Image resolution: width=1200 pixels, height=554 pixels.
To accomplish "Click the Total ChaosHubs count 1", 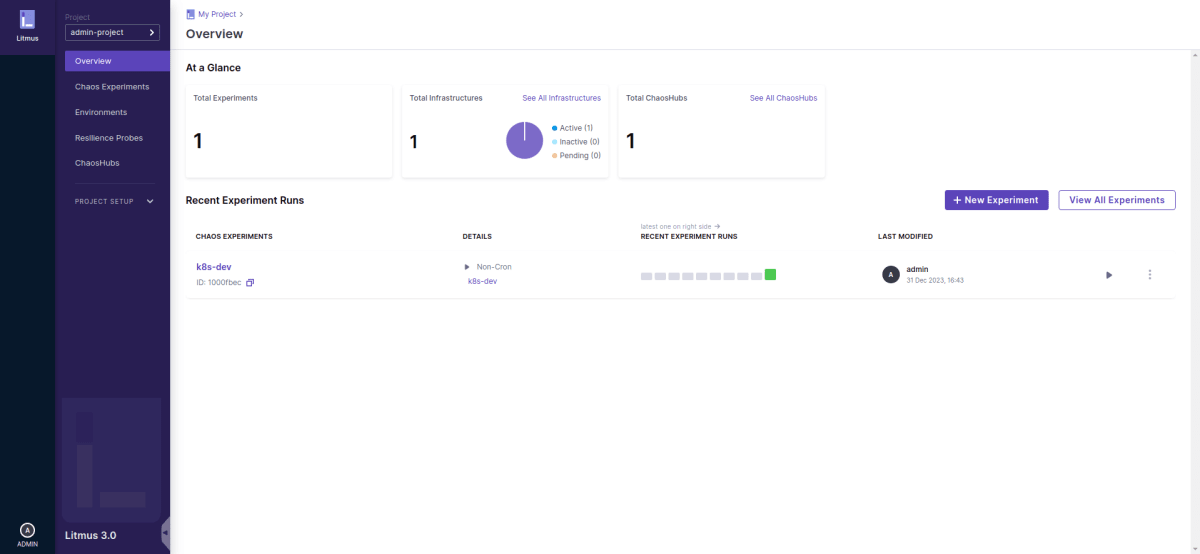I will click(x=630, y=141).
